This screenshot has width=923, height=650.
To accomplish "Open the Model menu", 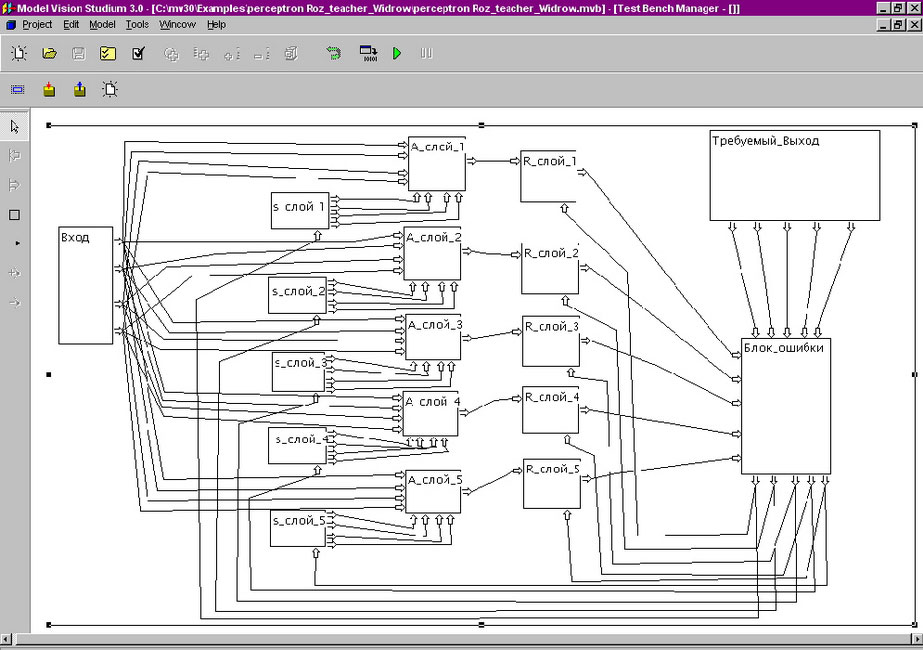I will [x=102, y=24].
